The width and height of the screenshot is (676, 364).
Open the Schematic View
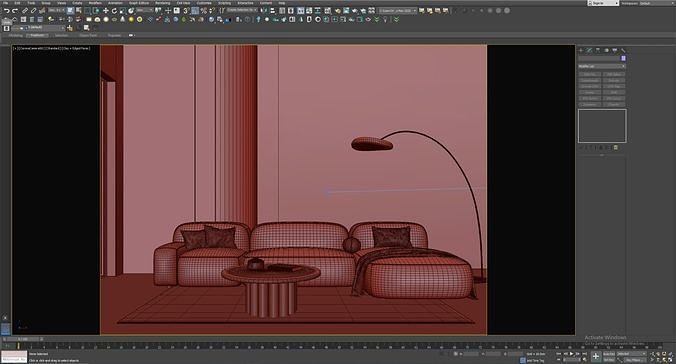318,10
